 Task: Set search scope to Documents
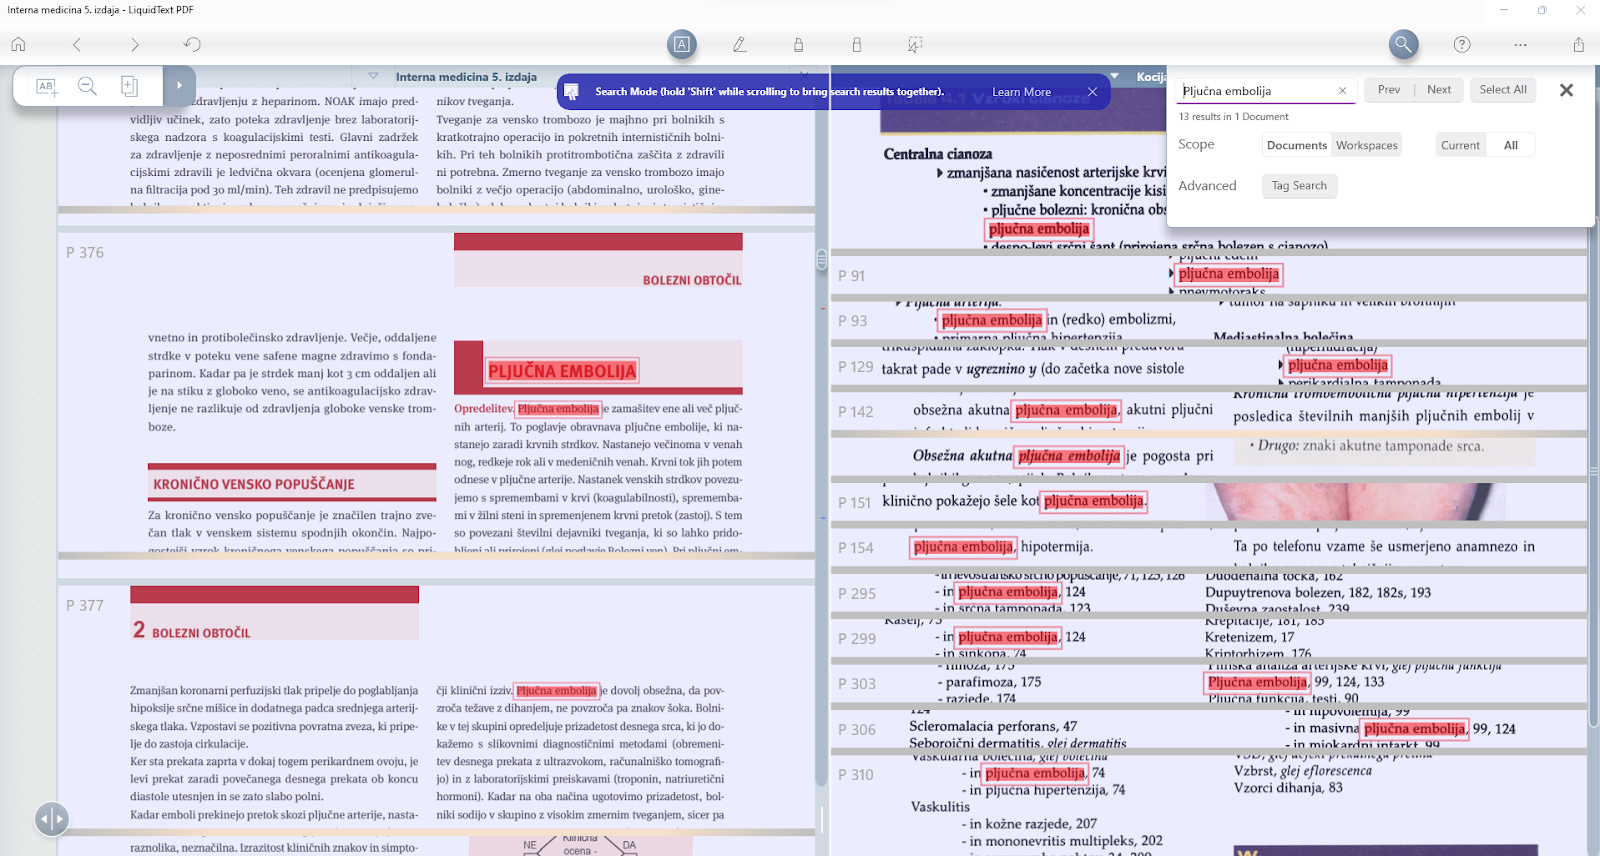tap(1296, 145)
